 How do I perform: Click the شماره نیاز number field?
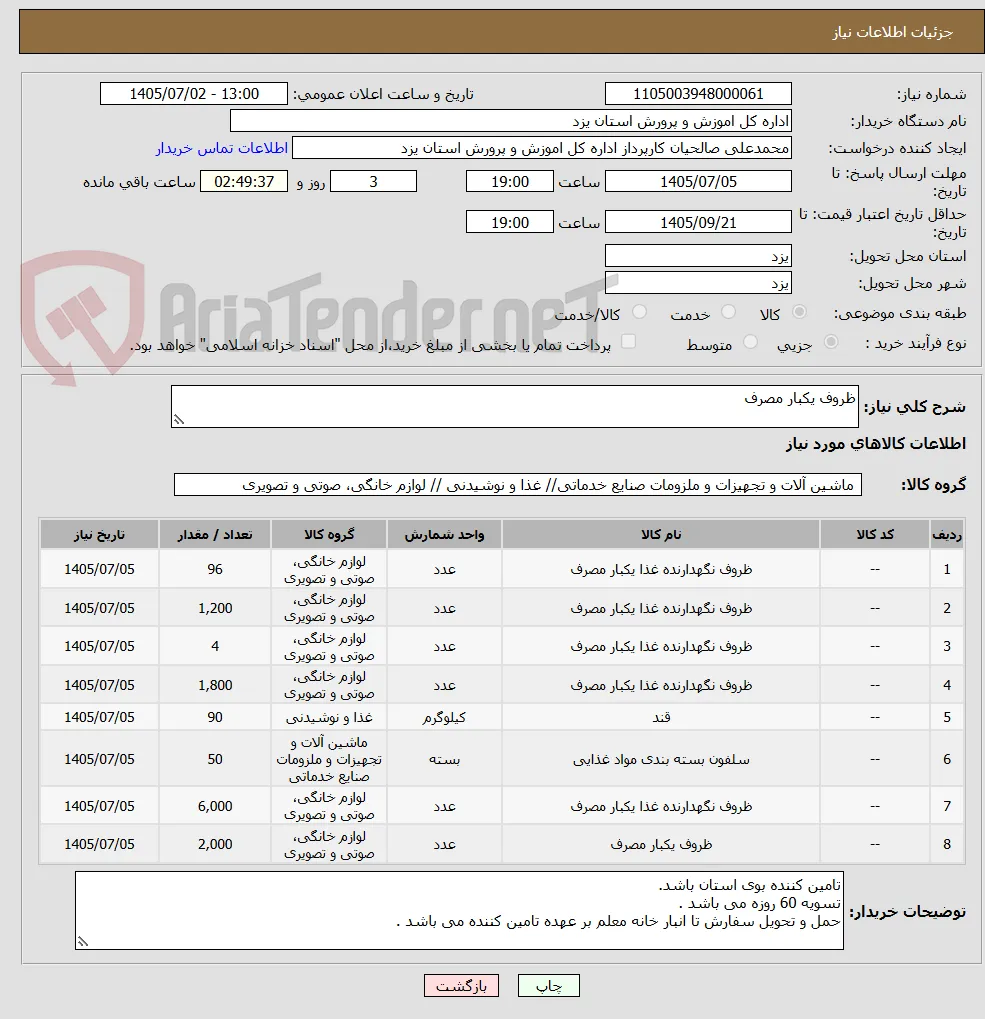click(x=698, y=94)
